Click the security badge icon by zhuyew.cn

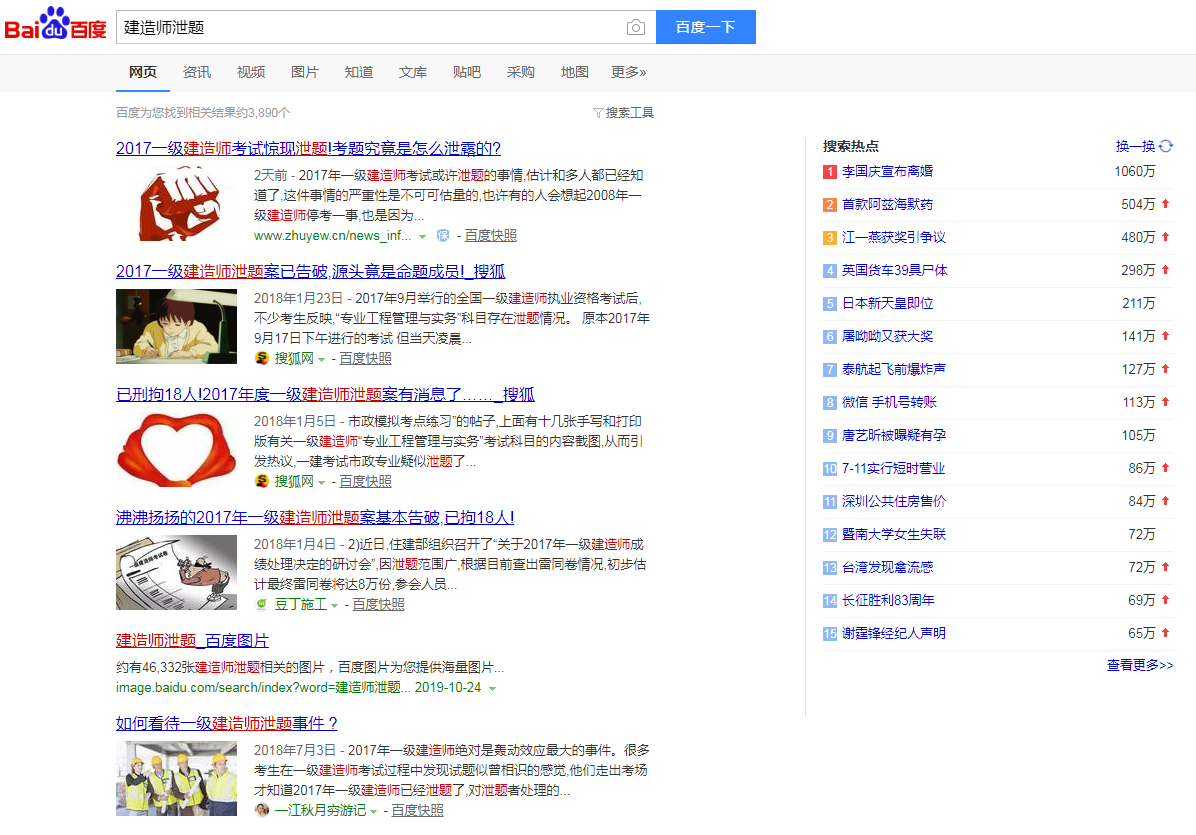(x=442, y=236)
